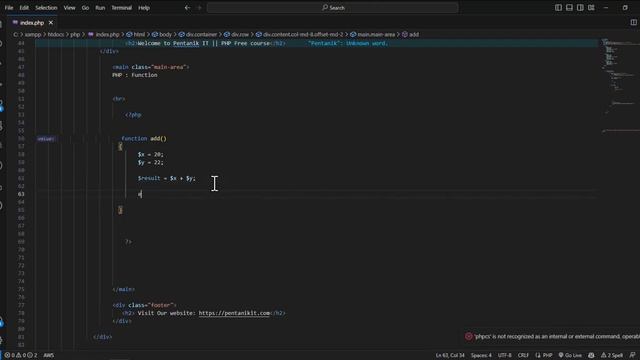Open the https://pentanikit.com link

click(x=234, y=313)
